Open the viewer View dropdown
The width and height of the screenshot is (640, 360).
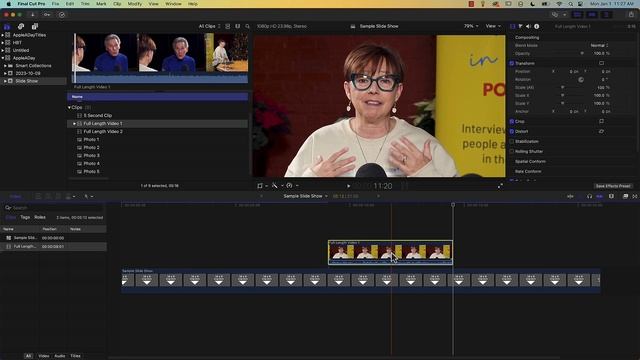(x=493, y=26)
